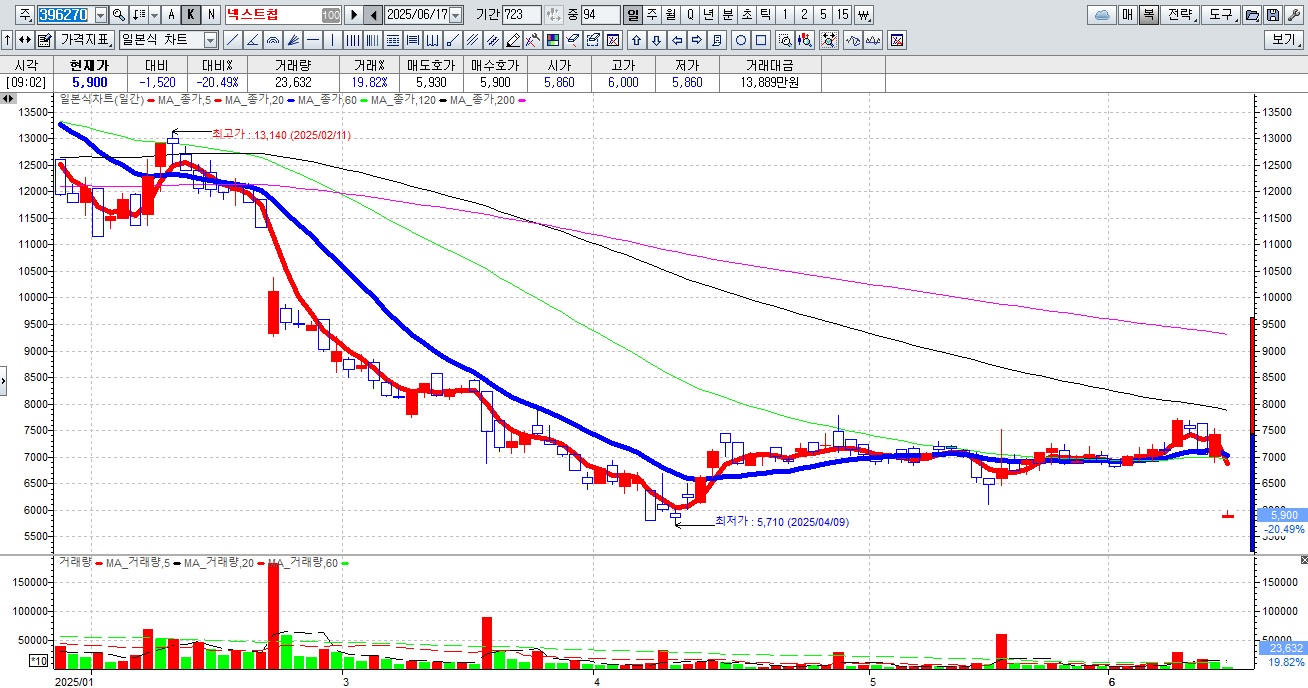Select the 5 interval preset
Image resolution: width=1308 pixels, height=688 pixels.
tap(823, 15)
